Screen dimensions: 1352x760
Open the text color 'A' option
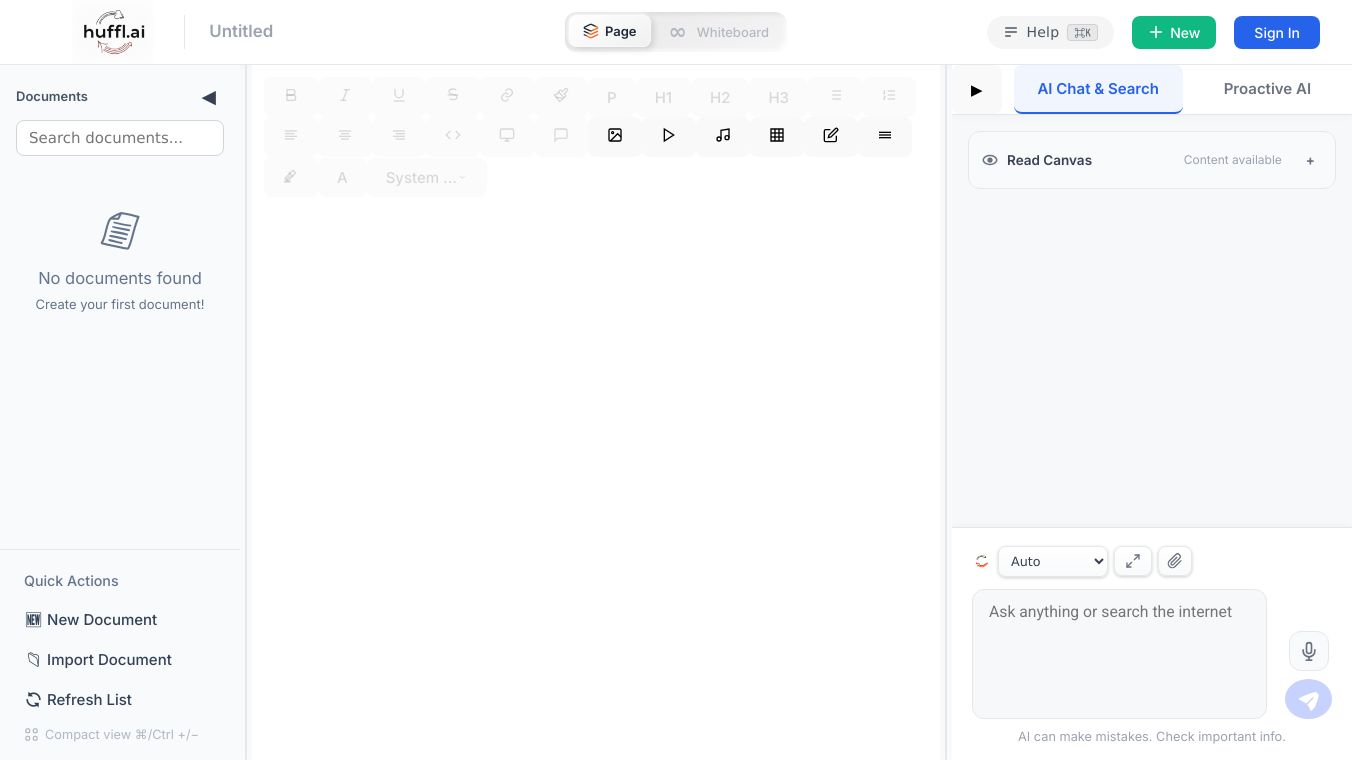342,178
